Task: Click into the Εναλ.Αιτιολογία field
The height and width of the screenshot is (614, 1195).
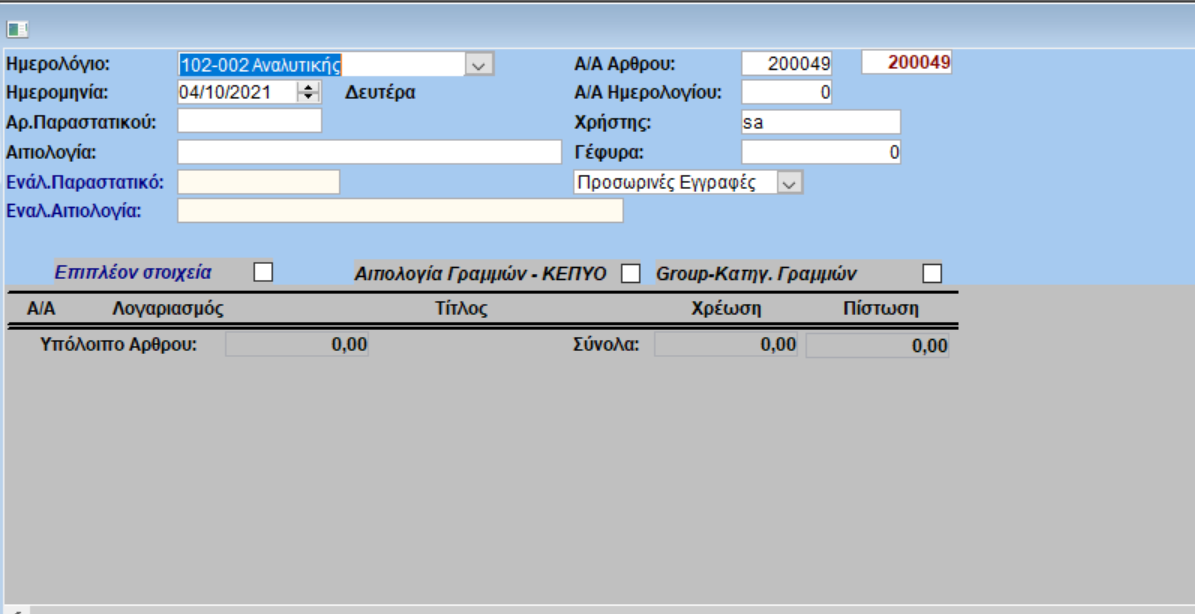Action: point(399,211)
